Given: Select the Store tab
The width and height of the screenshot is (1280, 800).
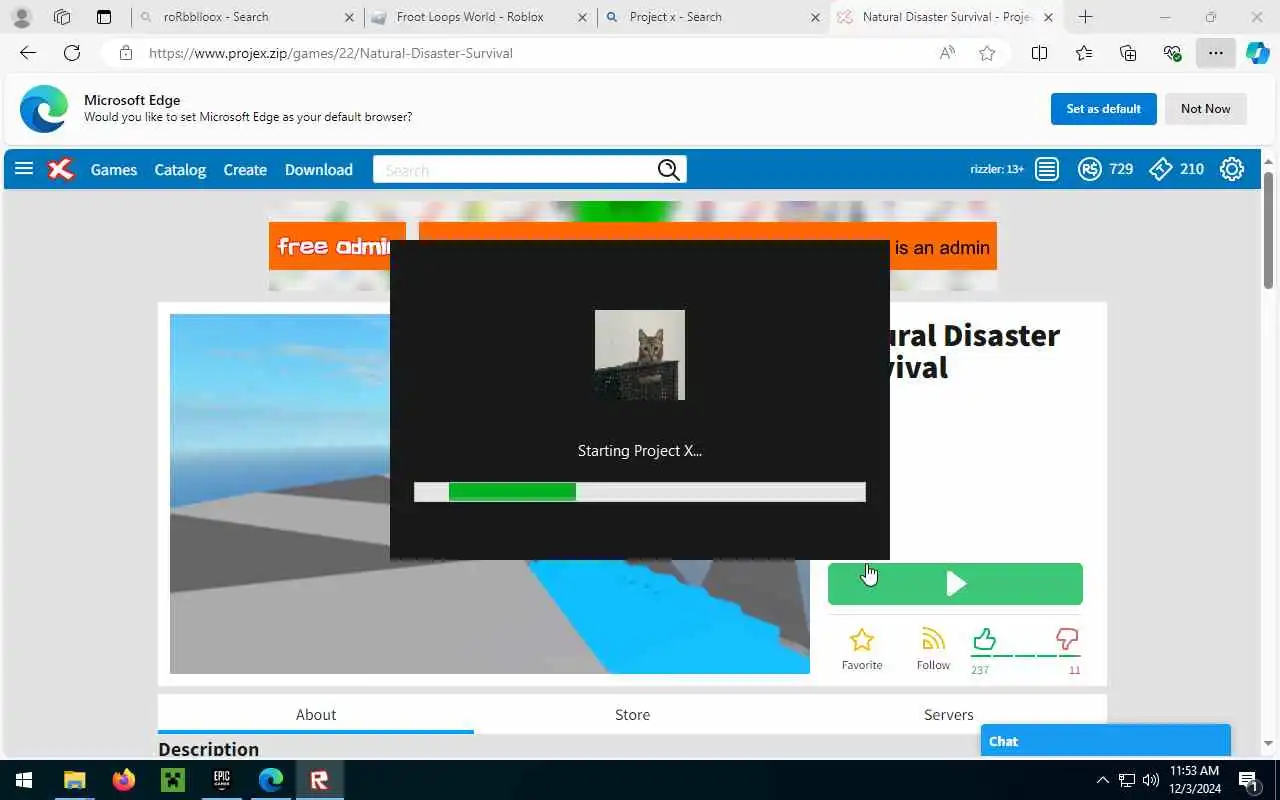Looking at the screenshot, I should pos(632,714).
